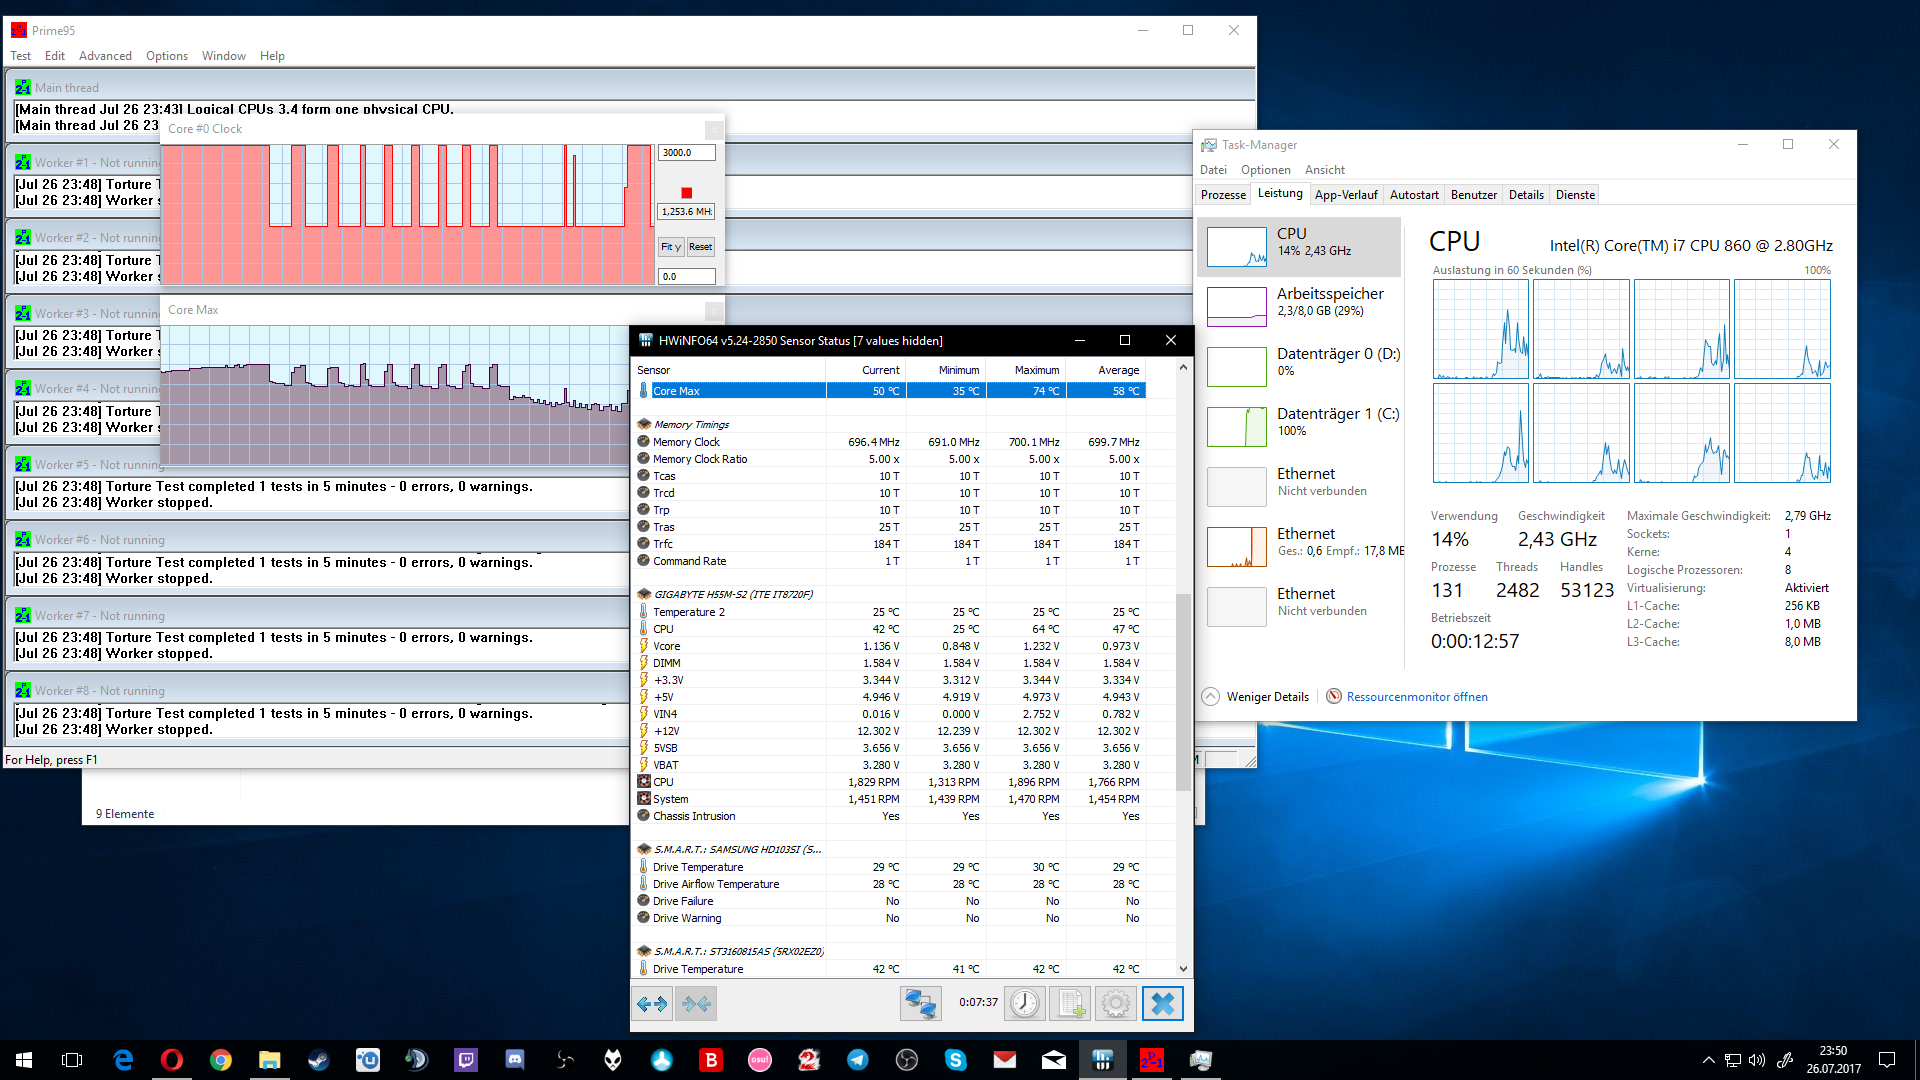Open HWiNFO remote network monitoring icon

[x=920, y=1003]
